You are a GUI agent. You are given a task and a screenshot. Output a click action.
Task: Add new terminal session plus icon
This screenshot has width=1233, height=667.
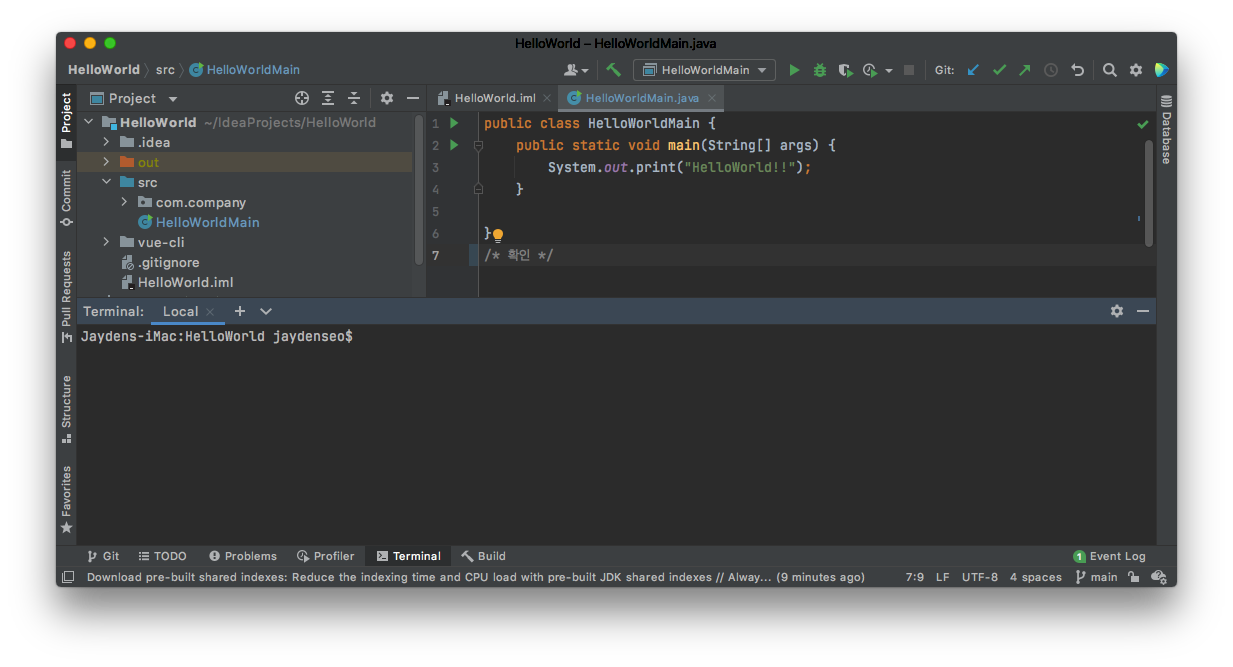240,311
